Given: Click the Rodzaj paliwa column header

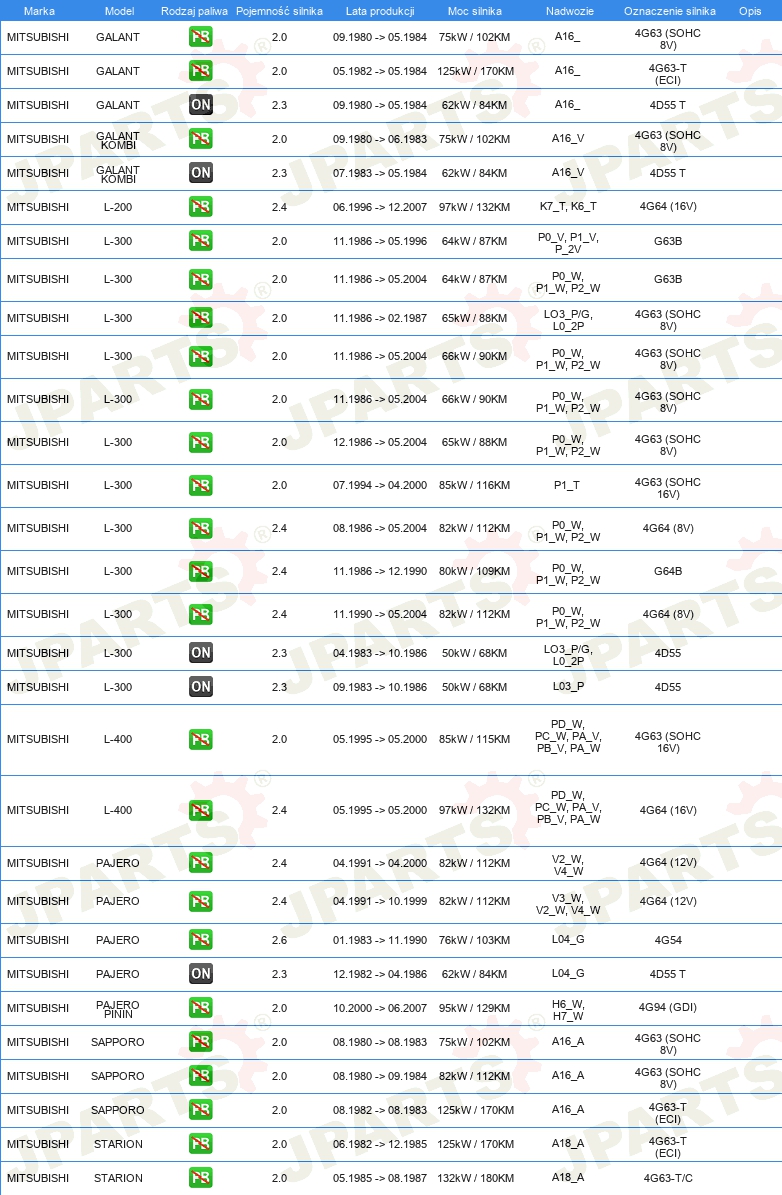Looking at the screenshot, I should [194, 11].
